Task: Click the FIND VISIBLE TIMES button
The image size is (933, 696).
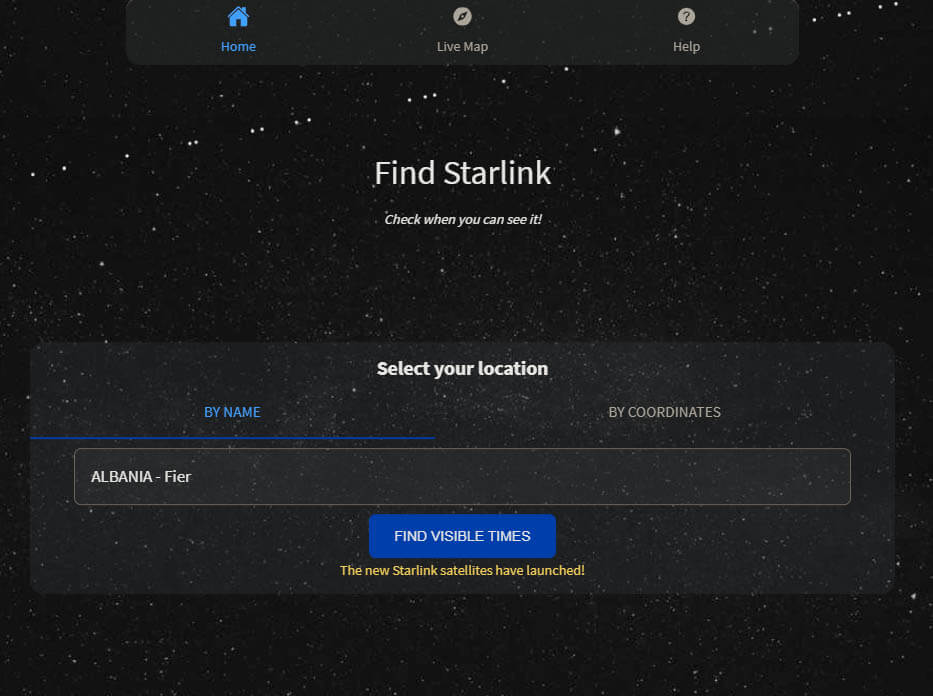Action: [462, 536]
